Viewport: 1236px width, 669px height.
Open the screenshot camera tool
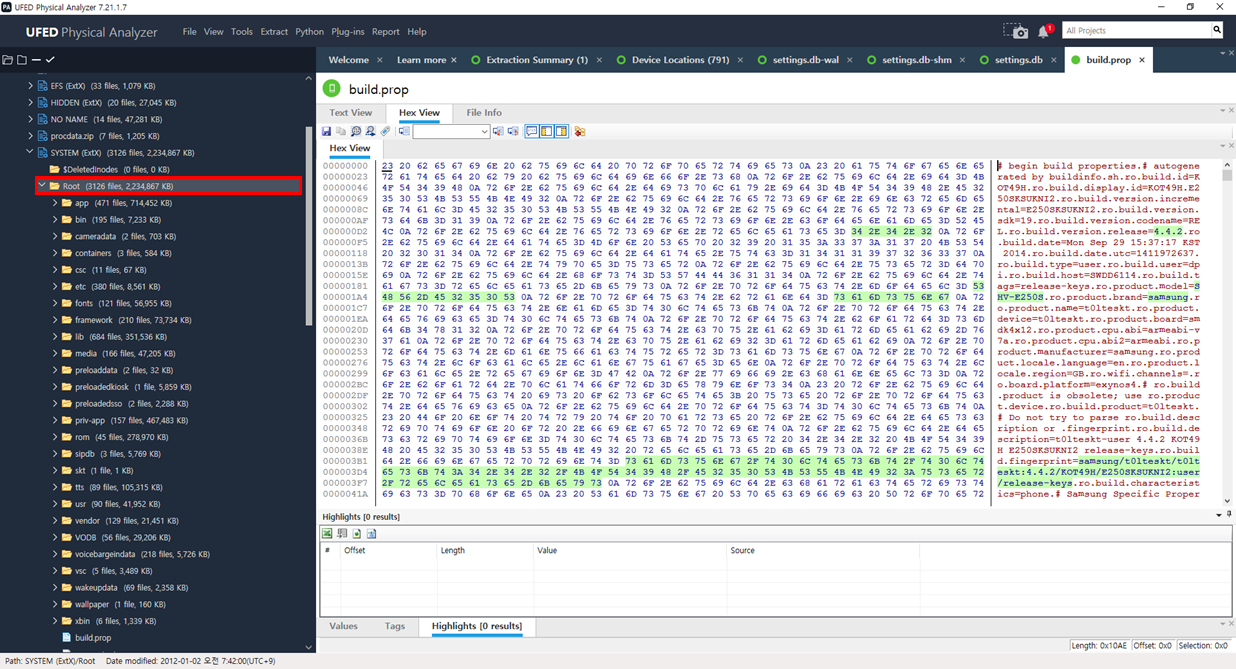(1016, 31)
